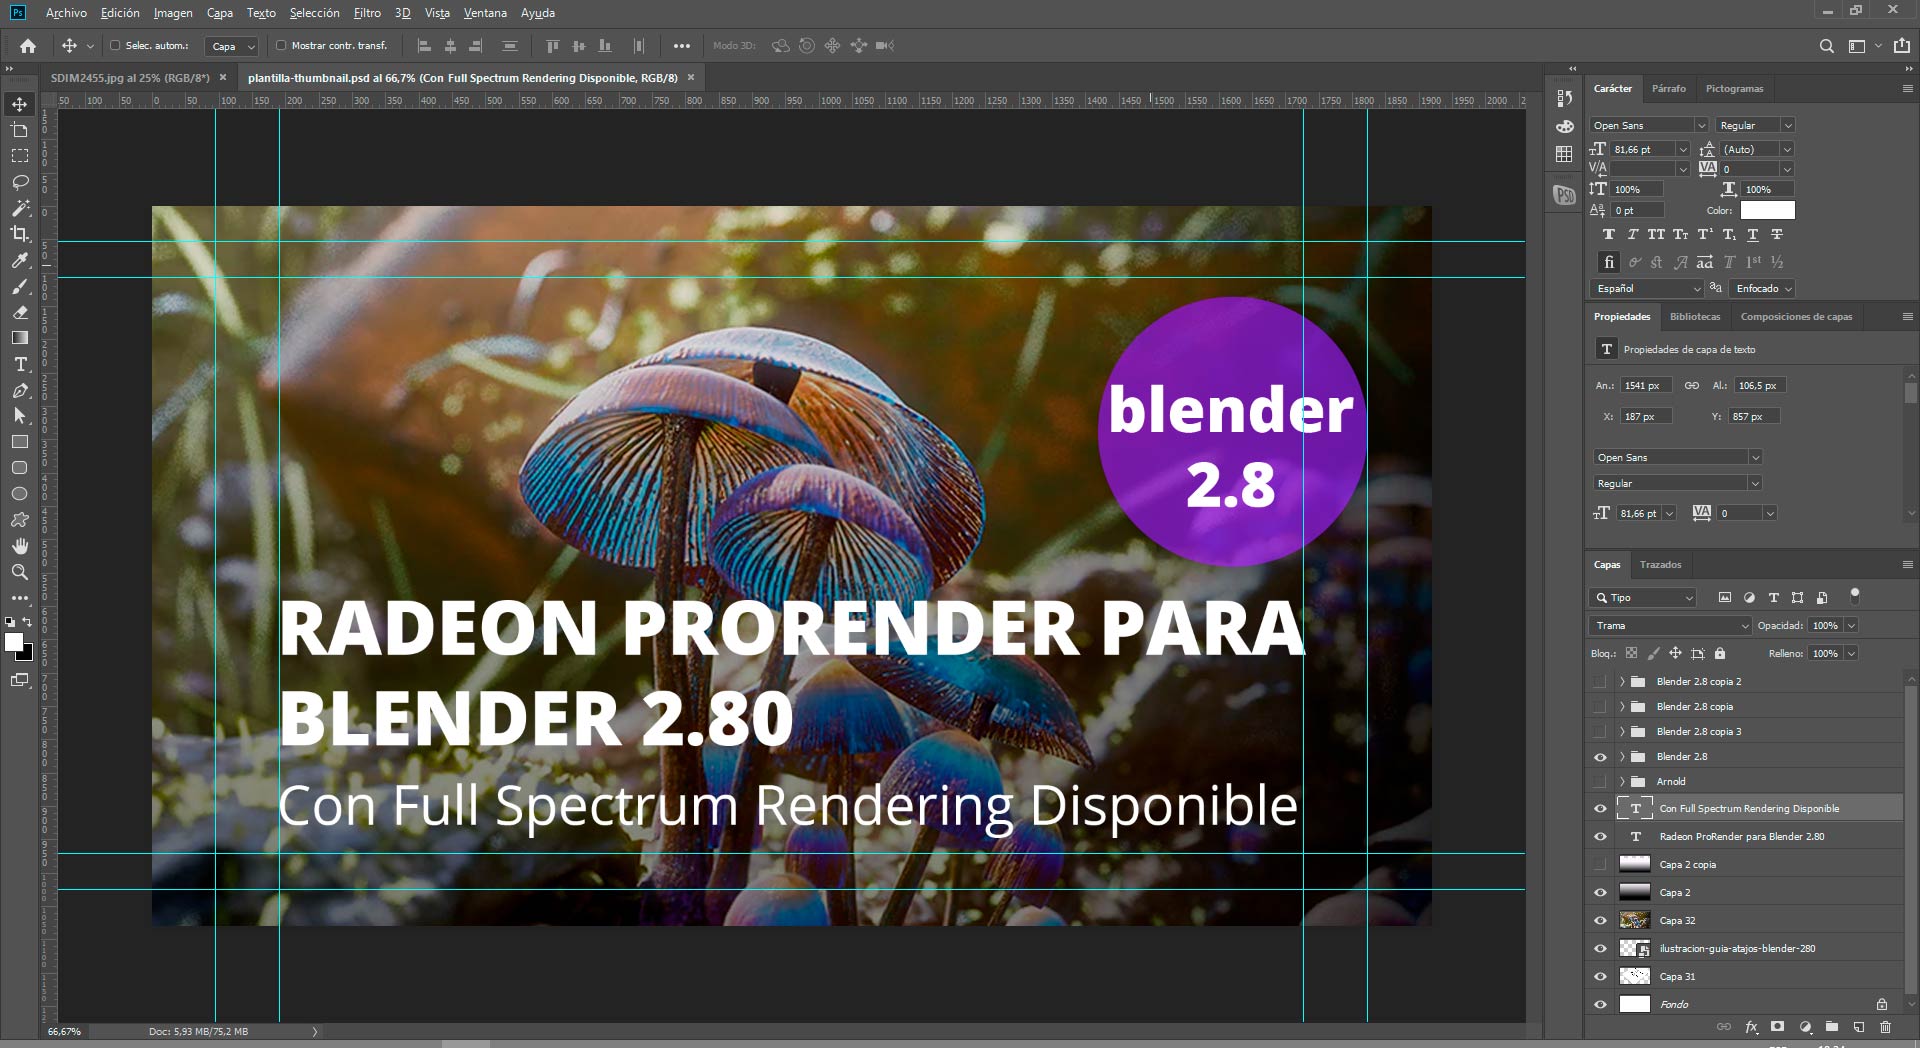Open the Enfocado anti-aliasing dropdown
The width and height of the screenshot is (1920, 1048).
pos(1763,289)
